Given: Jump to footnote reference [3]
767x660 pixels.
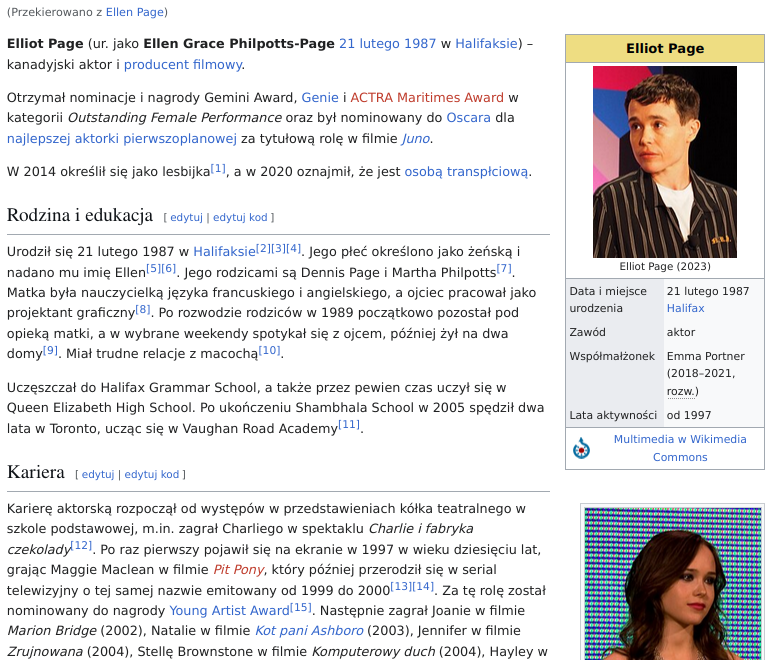Looking at the screenshot, I should coord(278,249).
